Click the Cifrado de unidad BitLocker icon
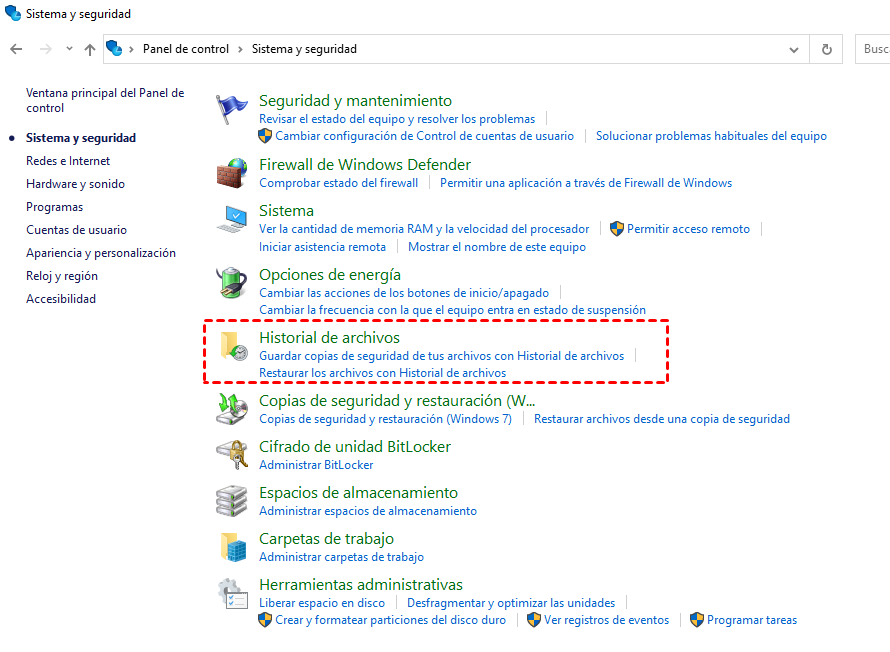890x652 pixels. (x=233, y=455)
